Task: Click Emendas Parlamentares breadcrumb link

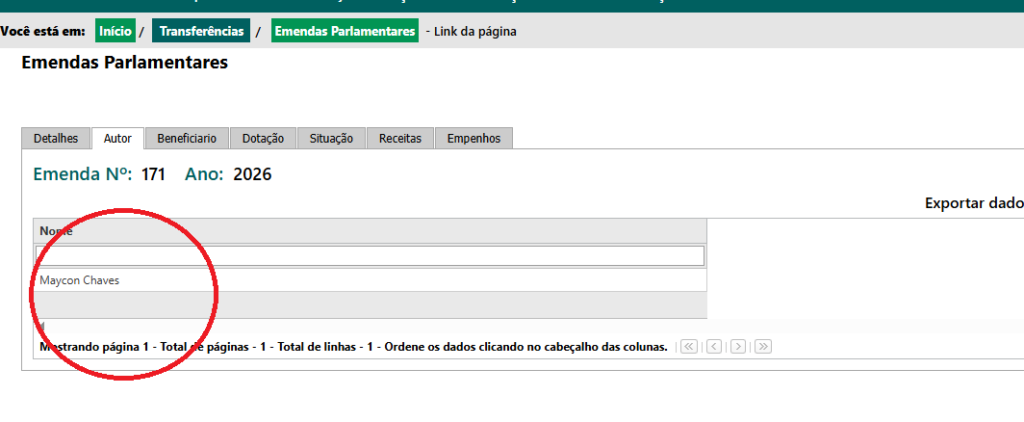Action: coord(344,32)
